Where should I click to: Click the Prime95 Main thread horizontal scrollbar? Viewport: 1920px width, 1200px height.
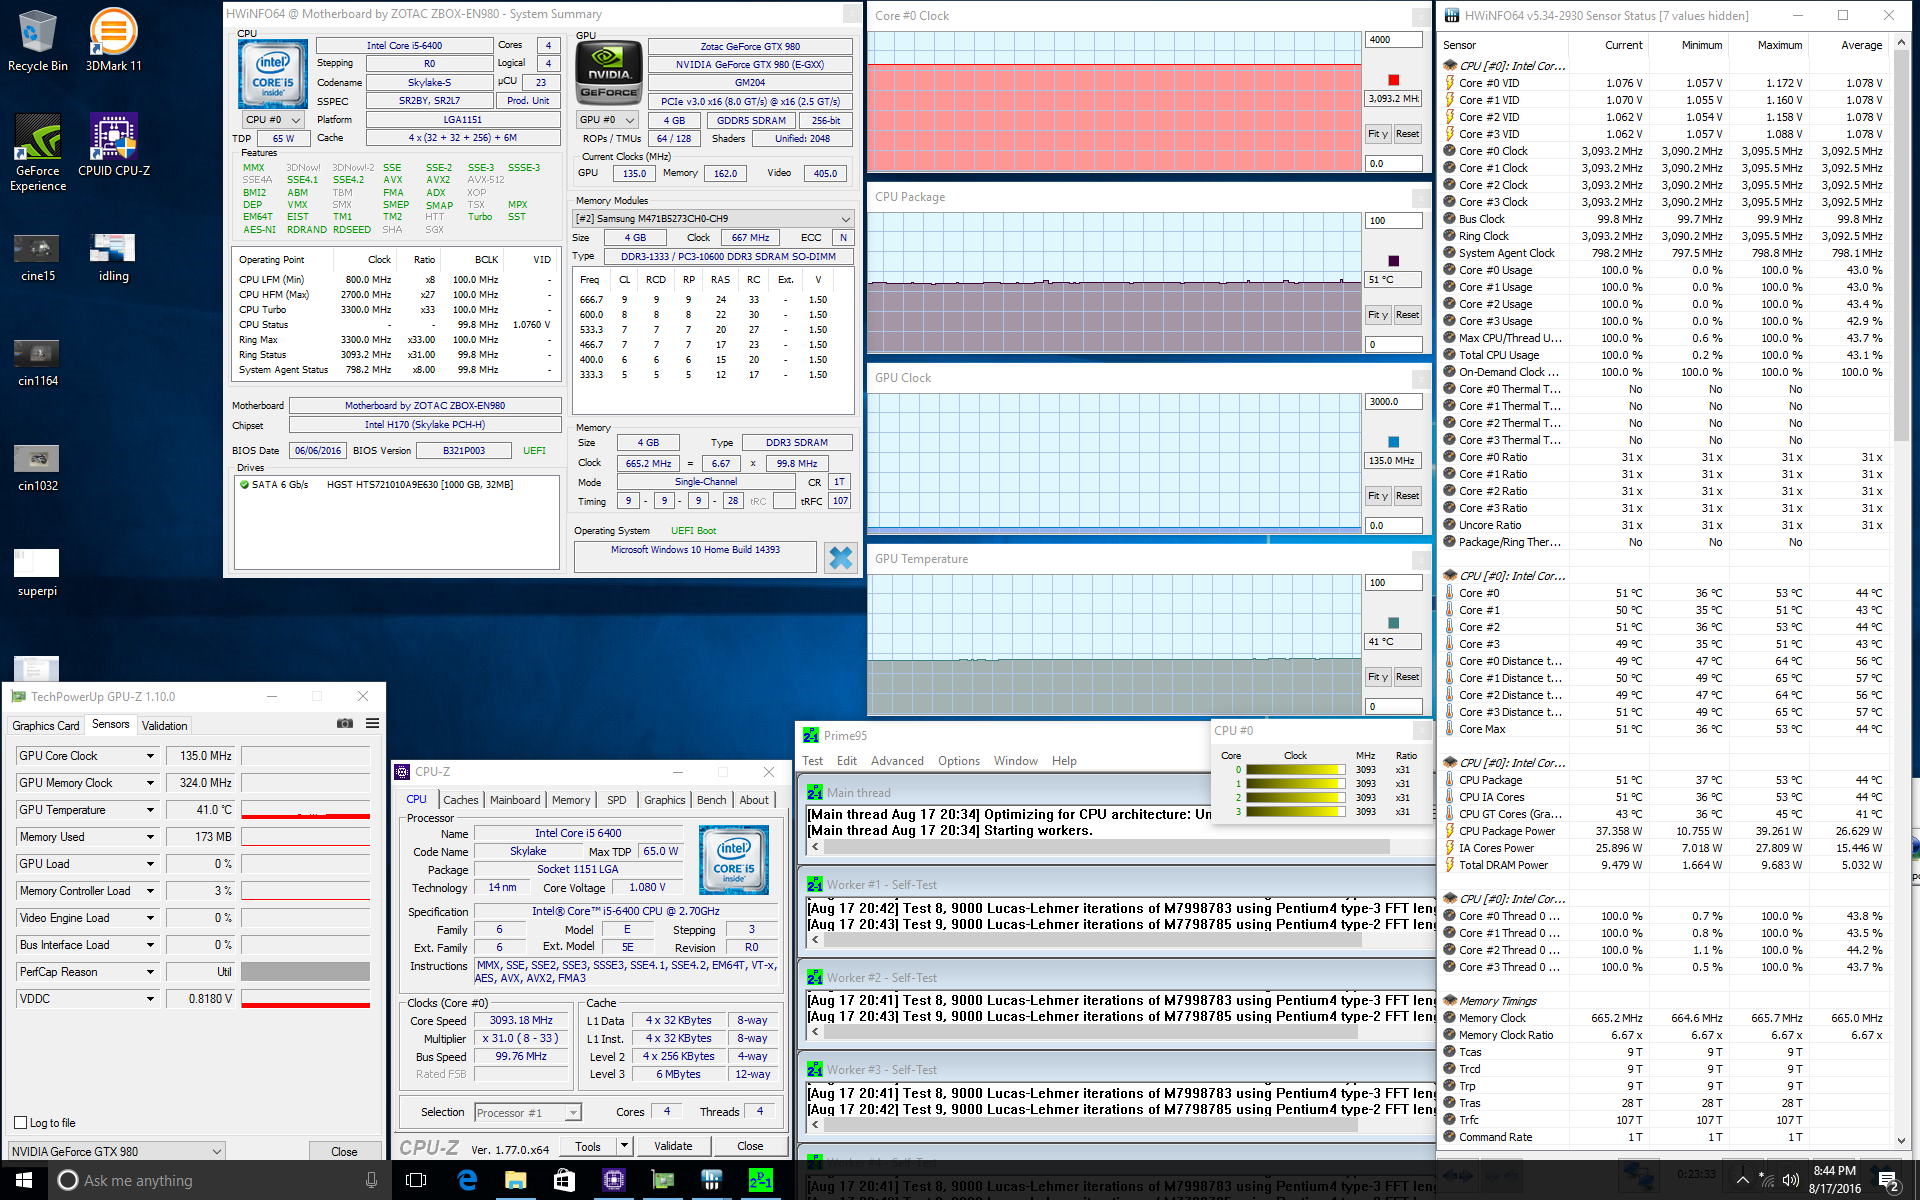tap(1105, 847)
